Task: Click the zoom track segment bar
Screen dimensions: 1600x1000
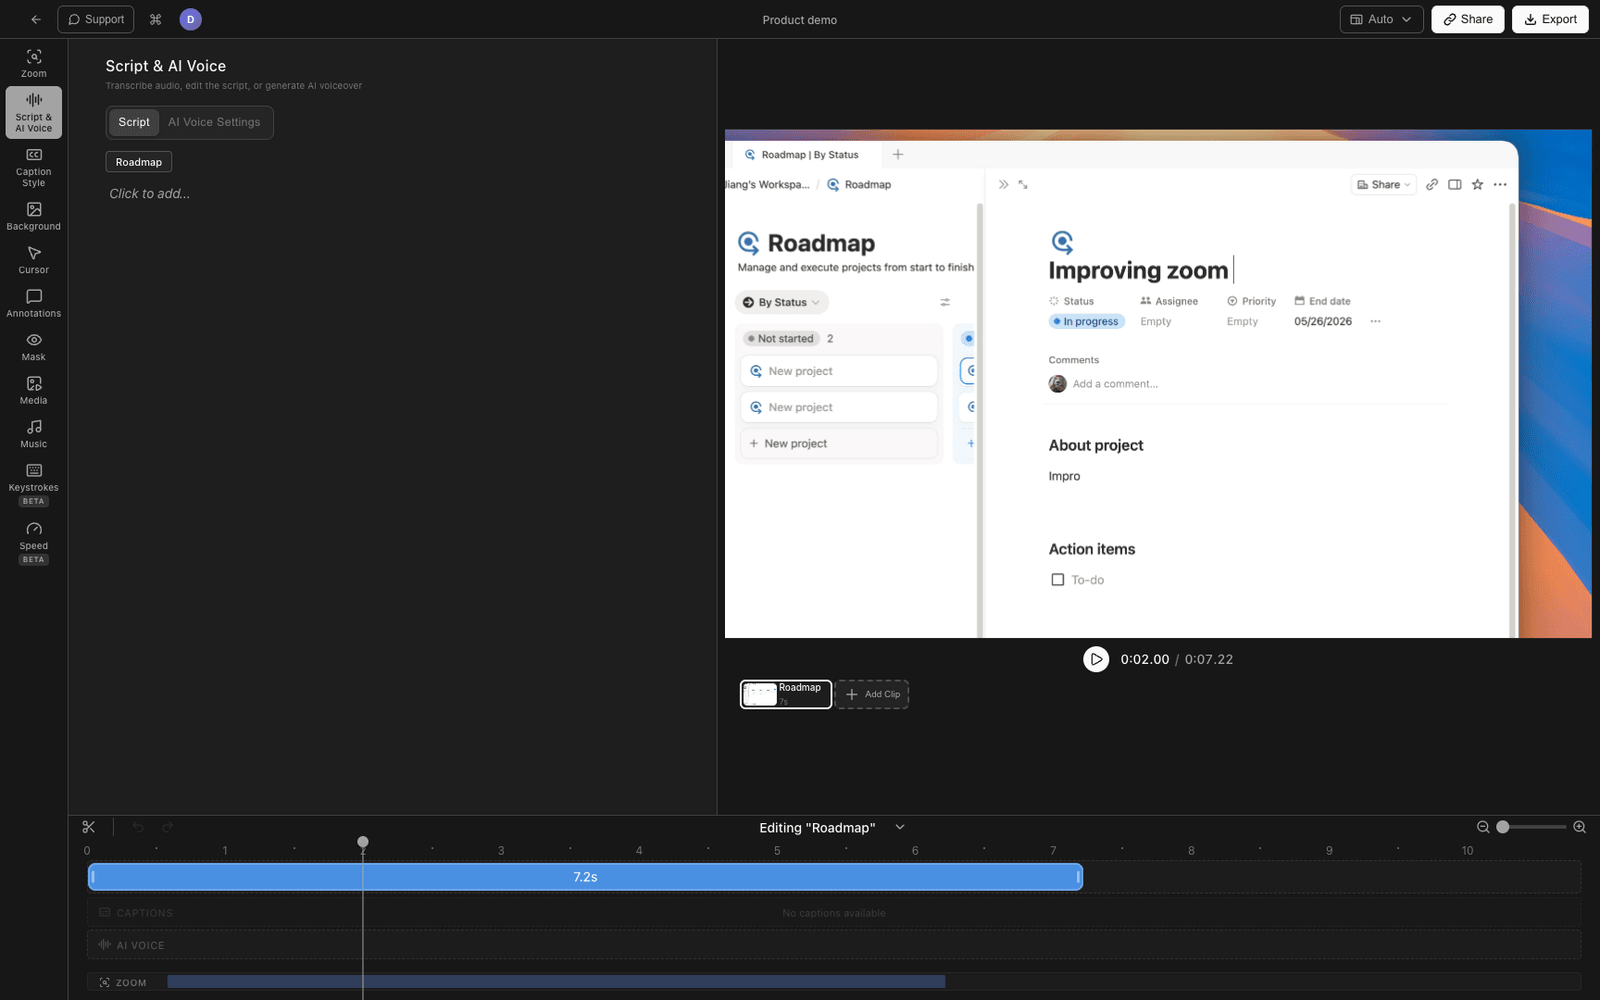Action: pos(556,982)
